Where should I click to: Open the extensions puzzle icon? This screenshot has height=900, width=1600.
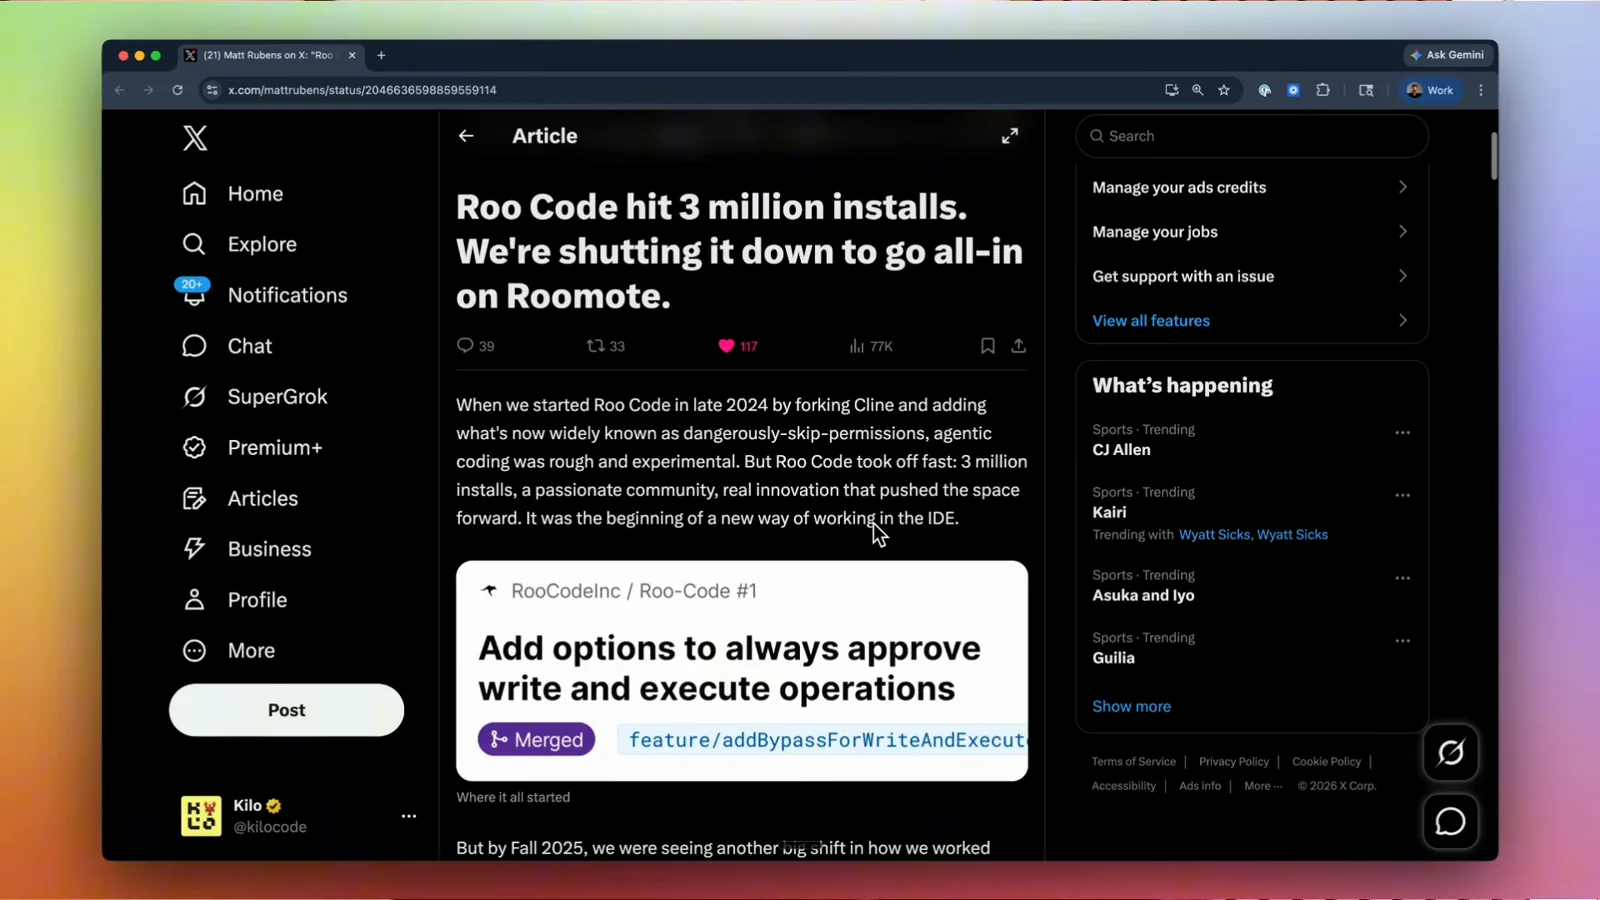point(1323,90)
